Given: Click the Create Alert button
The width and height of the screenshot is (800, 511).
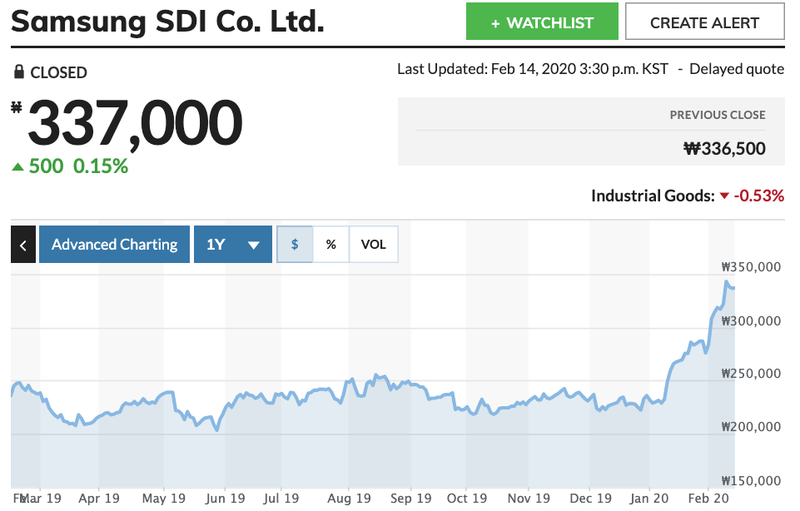Looking at the screenshot, I should [705, 21].
